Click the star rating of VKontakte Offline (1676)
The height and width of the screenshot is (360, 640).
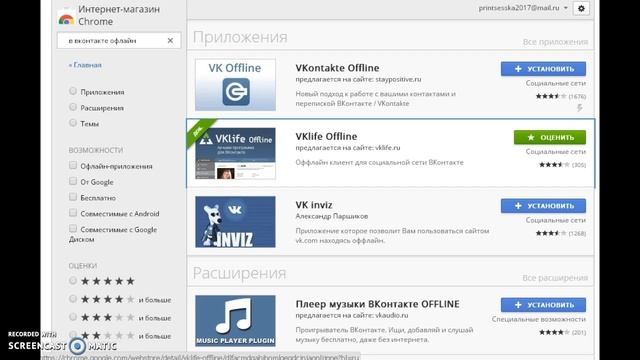point(551,96)
